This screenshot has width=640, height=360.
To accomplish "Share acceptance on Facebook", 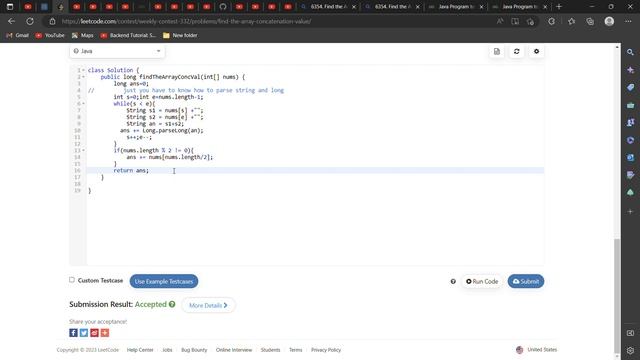I will pos(73,333).
